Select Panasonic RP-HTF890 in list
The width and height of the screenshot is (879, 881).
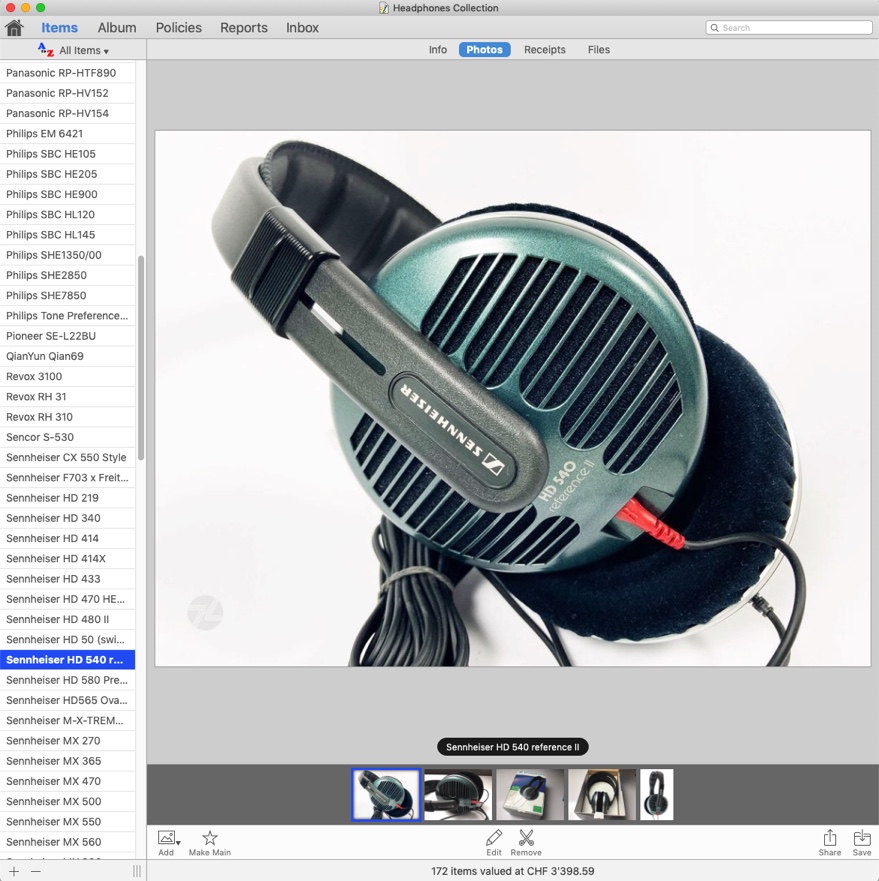(x=67, y=73)
